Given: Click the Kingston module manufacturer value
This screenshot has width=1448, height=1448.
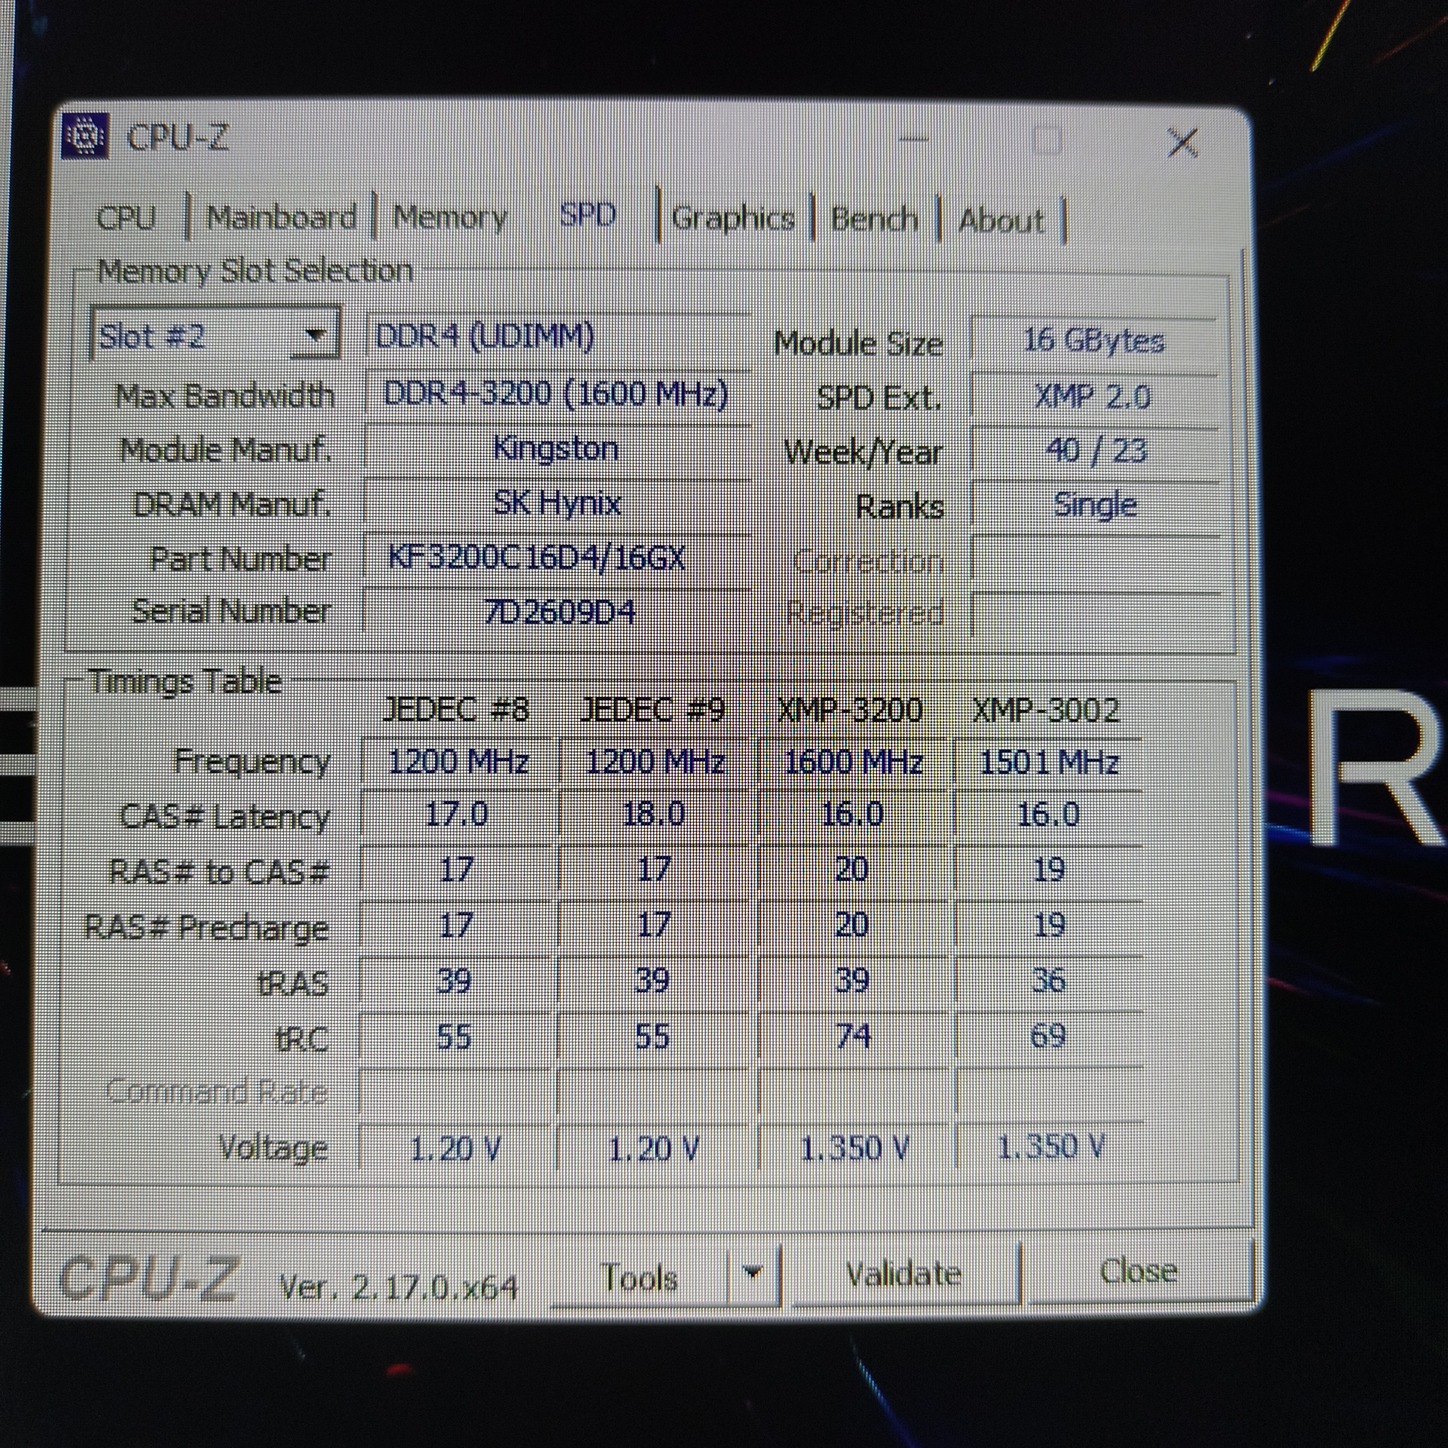Looking at the screenshot, I should tap(557, 448).
